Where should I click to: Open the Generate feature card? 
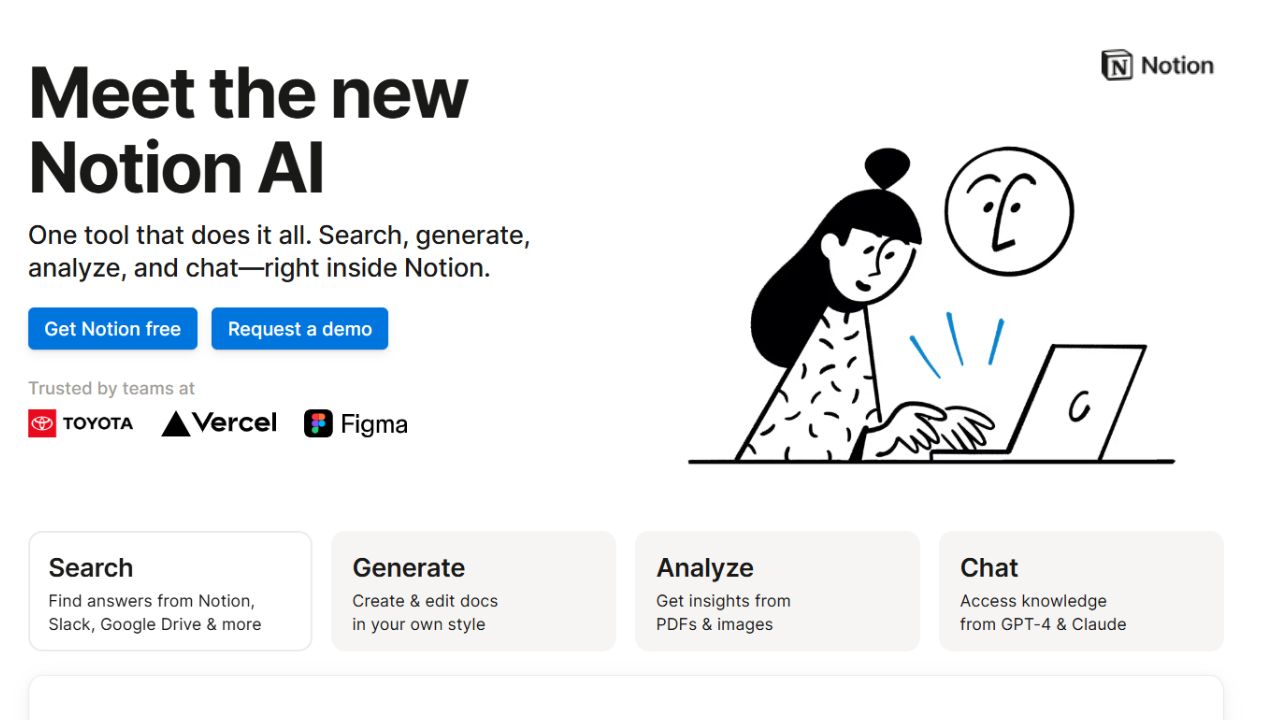tap(473, 590)
